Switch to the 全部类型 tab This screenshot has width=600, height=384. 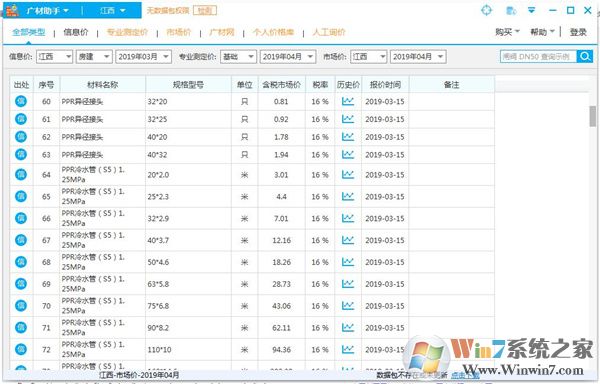pyautogui.click(x=29, y=32)
